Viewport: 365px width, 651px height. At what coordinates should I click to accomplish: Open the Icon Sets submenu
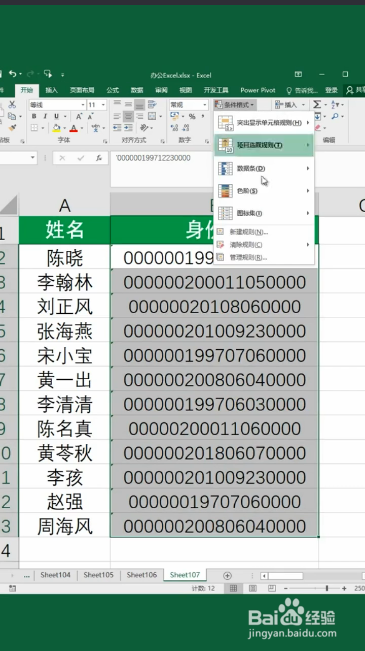point(264,213)
